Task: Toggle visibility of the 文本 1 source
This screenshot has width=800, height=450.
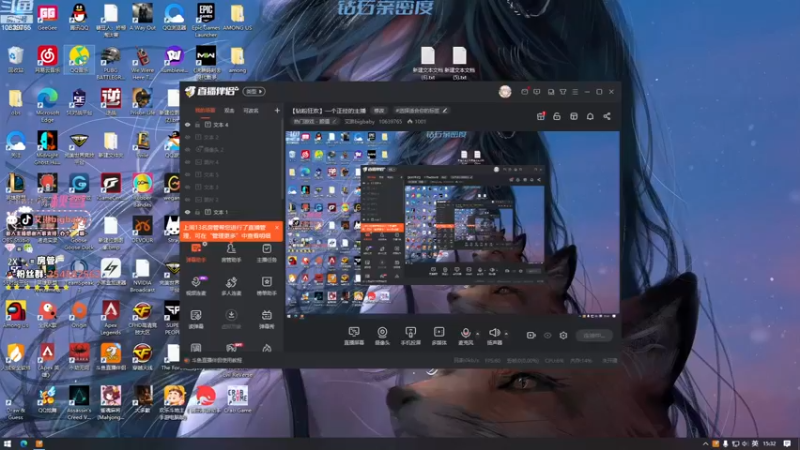Action: point(187,212)
